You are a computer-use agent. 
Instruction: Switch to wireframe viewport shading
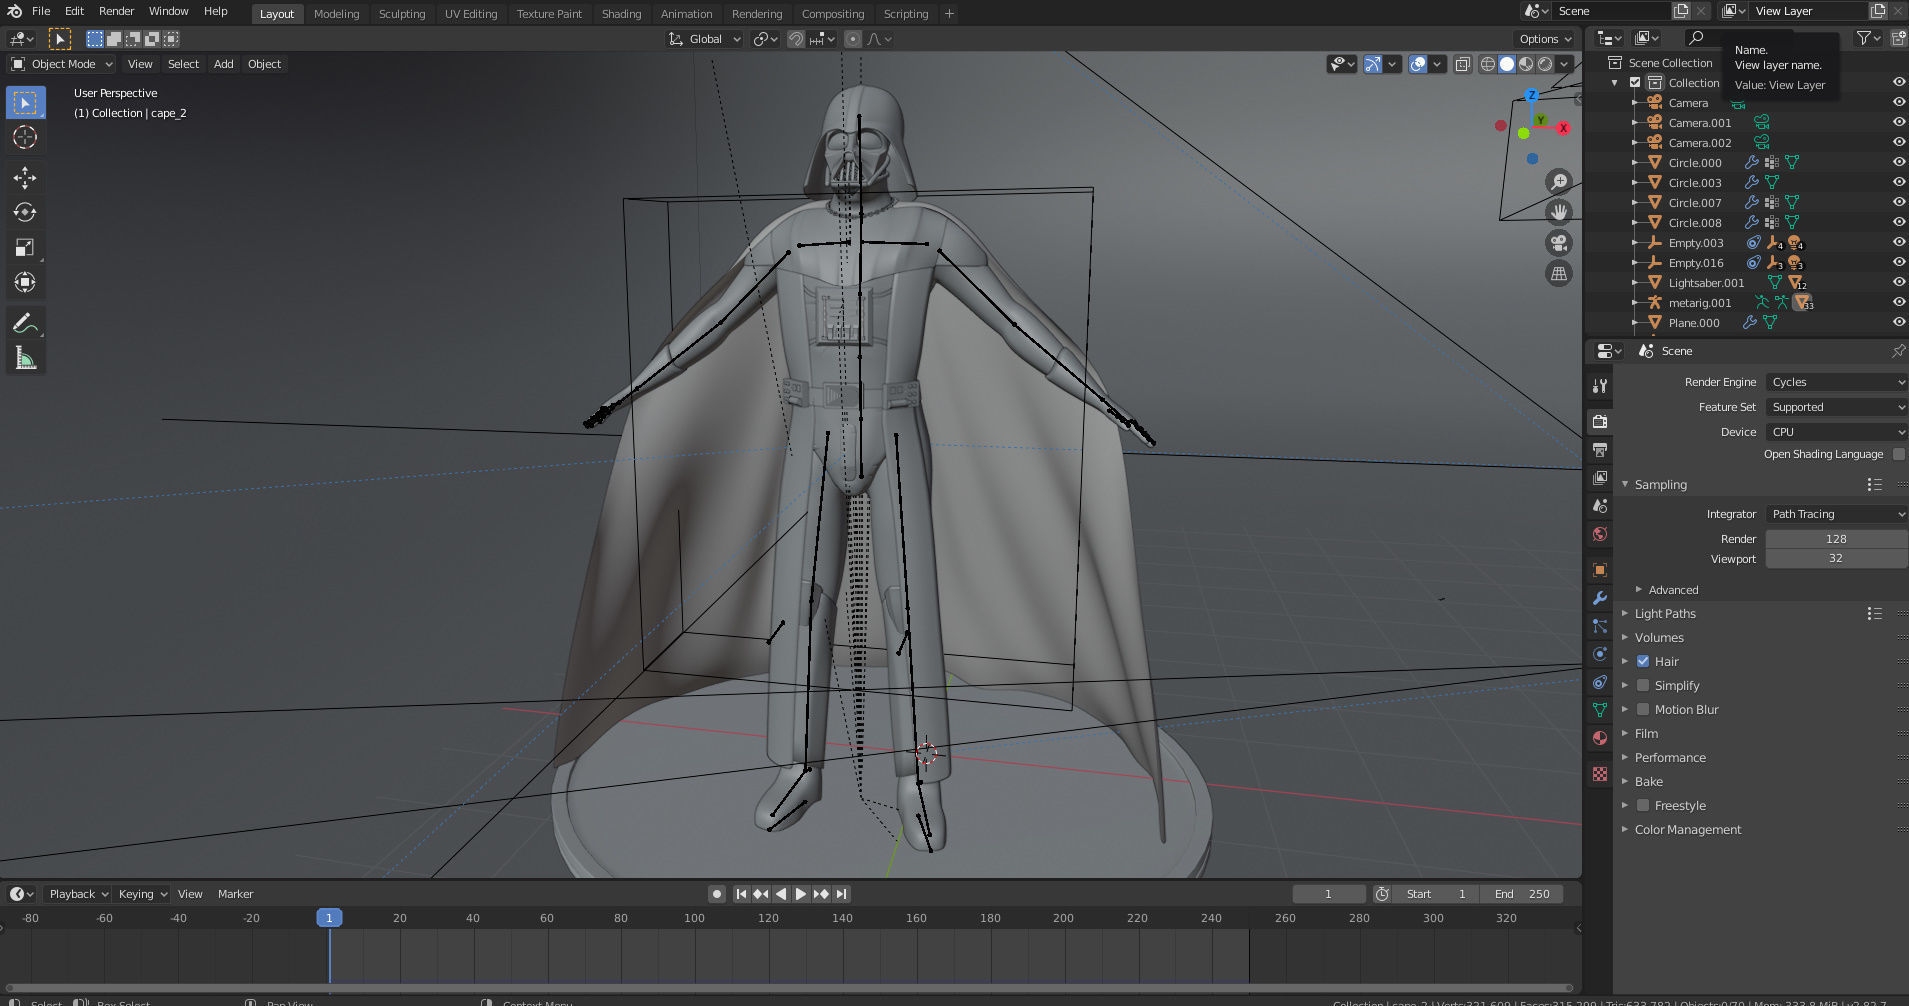1488,64
